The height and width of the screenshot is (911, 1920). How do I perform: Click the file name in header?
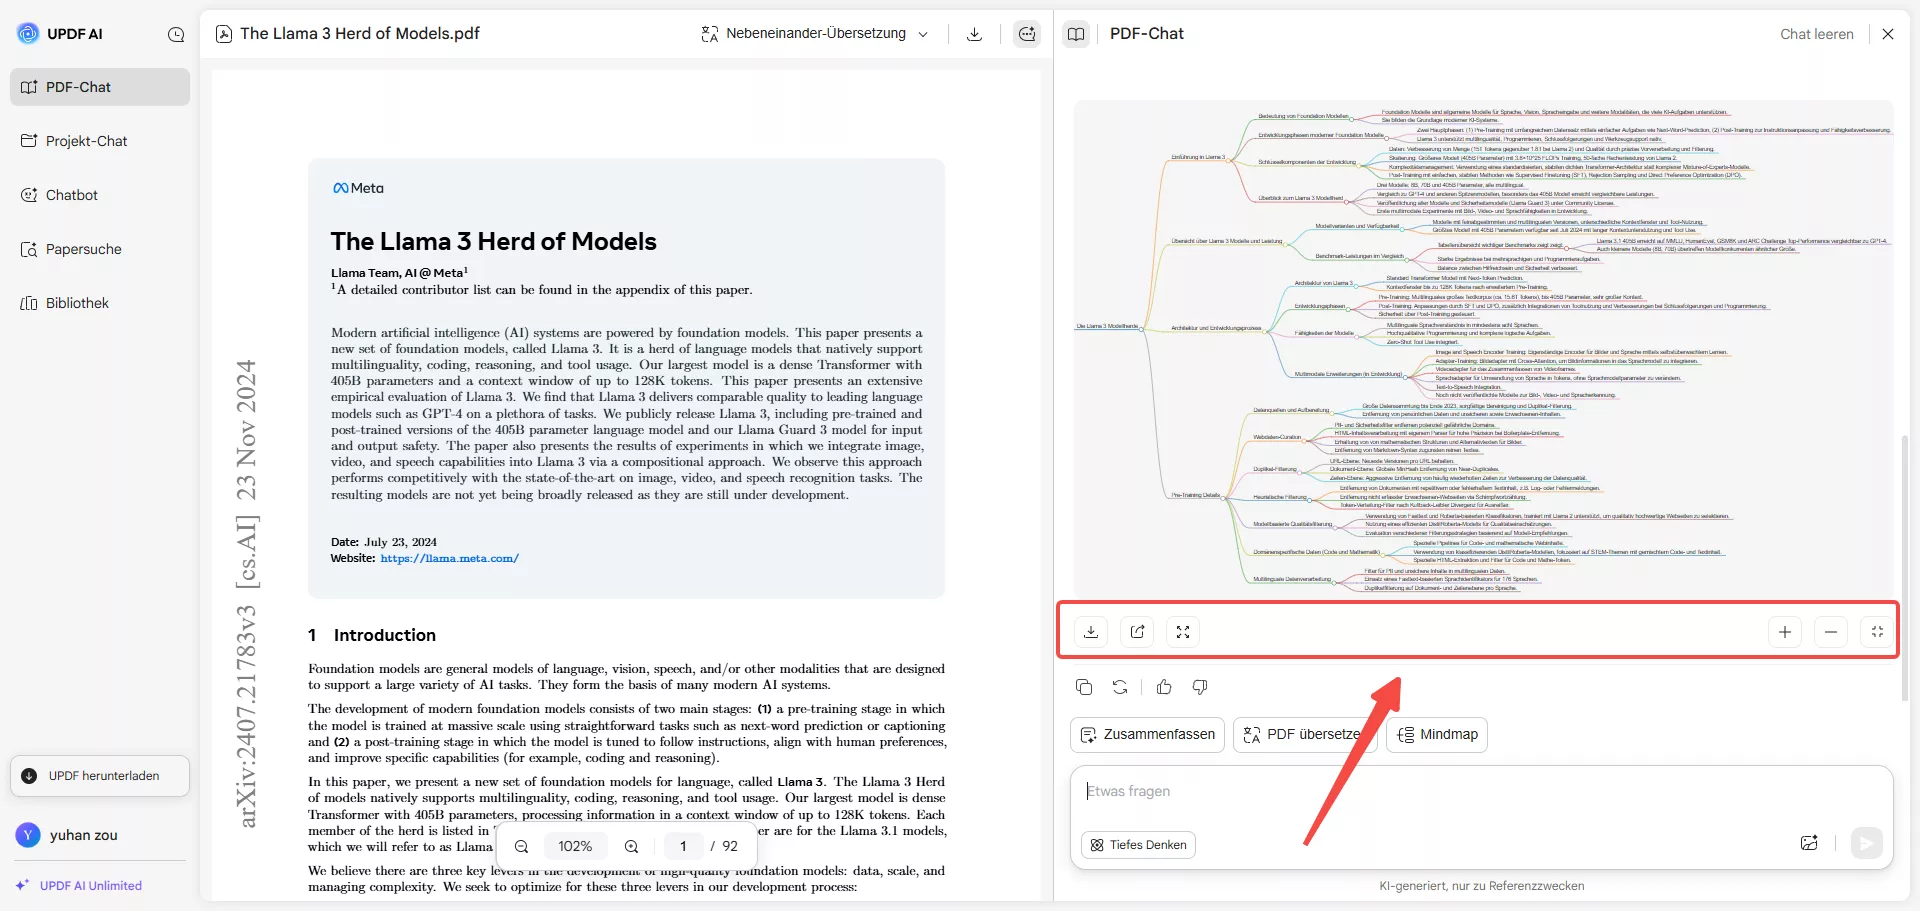360,34
